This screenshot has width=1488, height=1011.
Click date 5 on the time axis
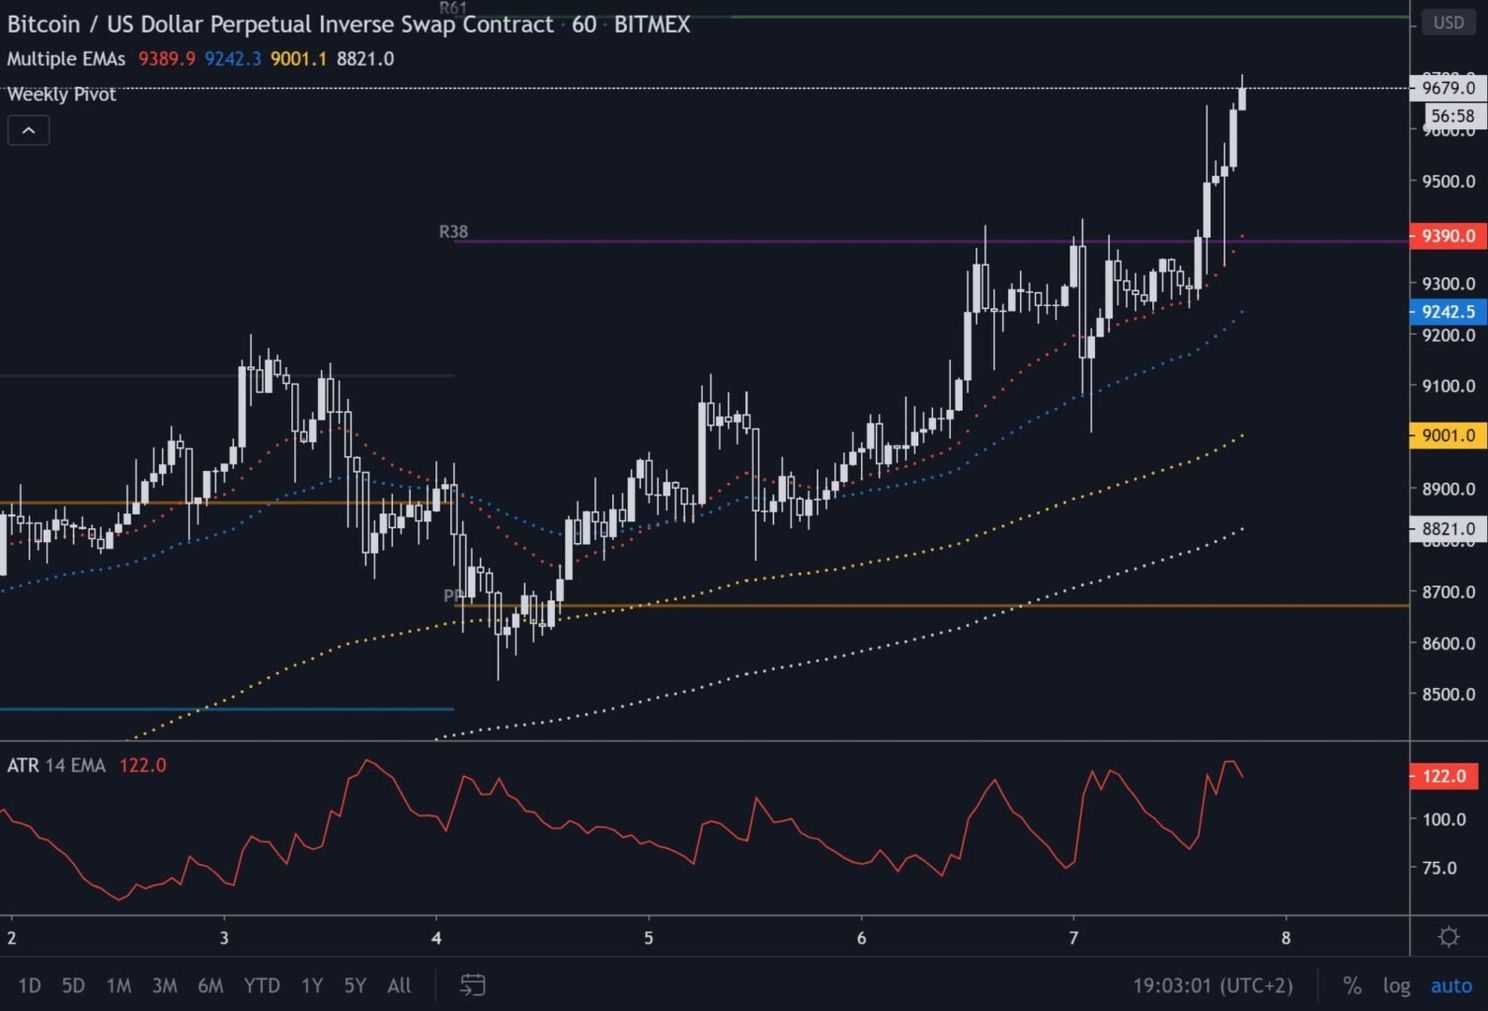pos(648,938)
